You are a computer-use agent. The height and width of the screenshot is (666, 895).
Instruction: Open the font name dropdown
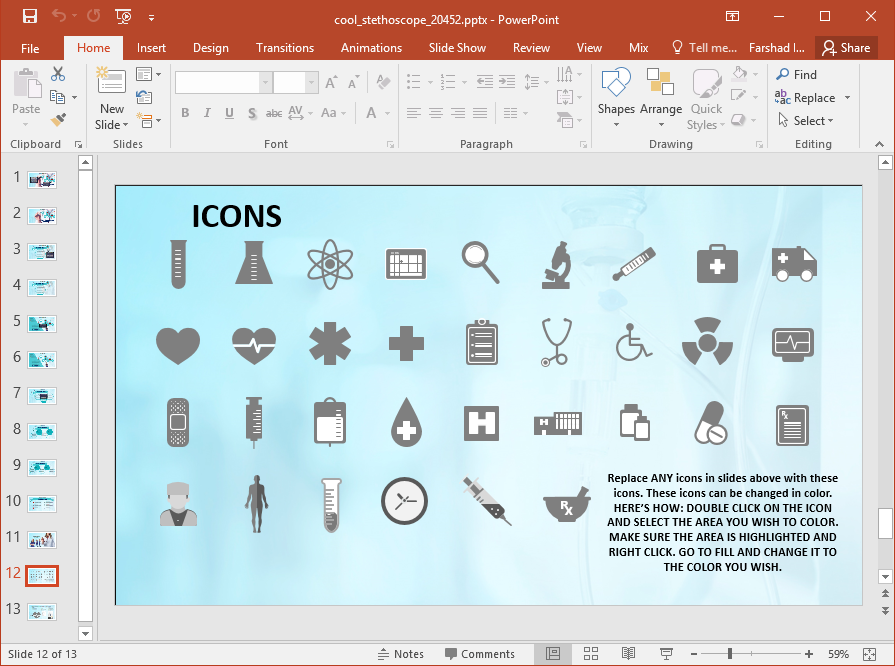pyautogui.click(x=264, y=81)
